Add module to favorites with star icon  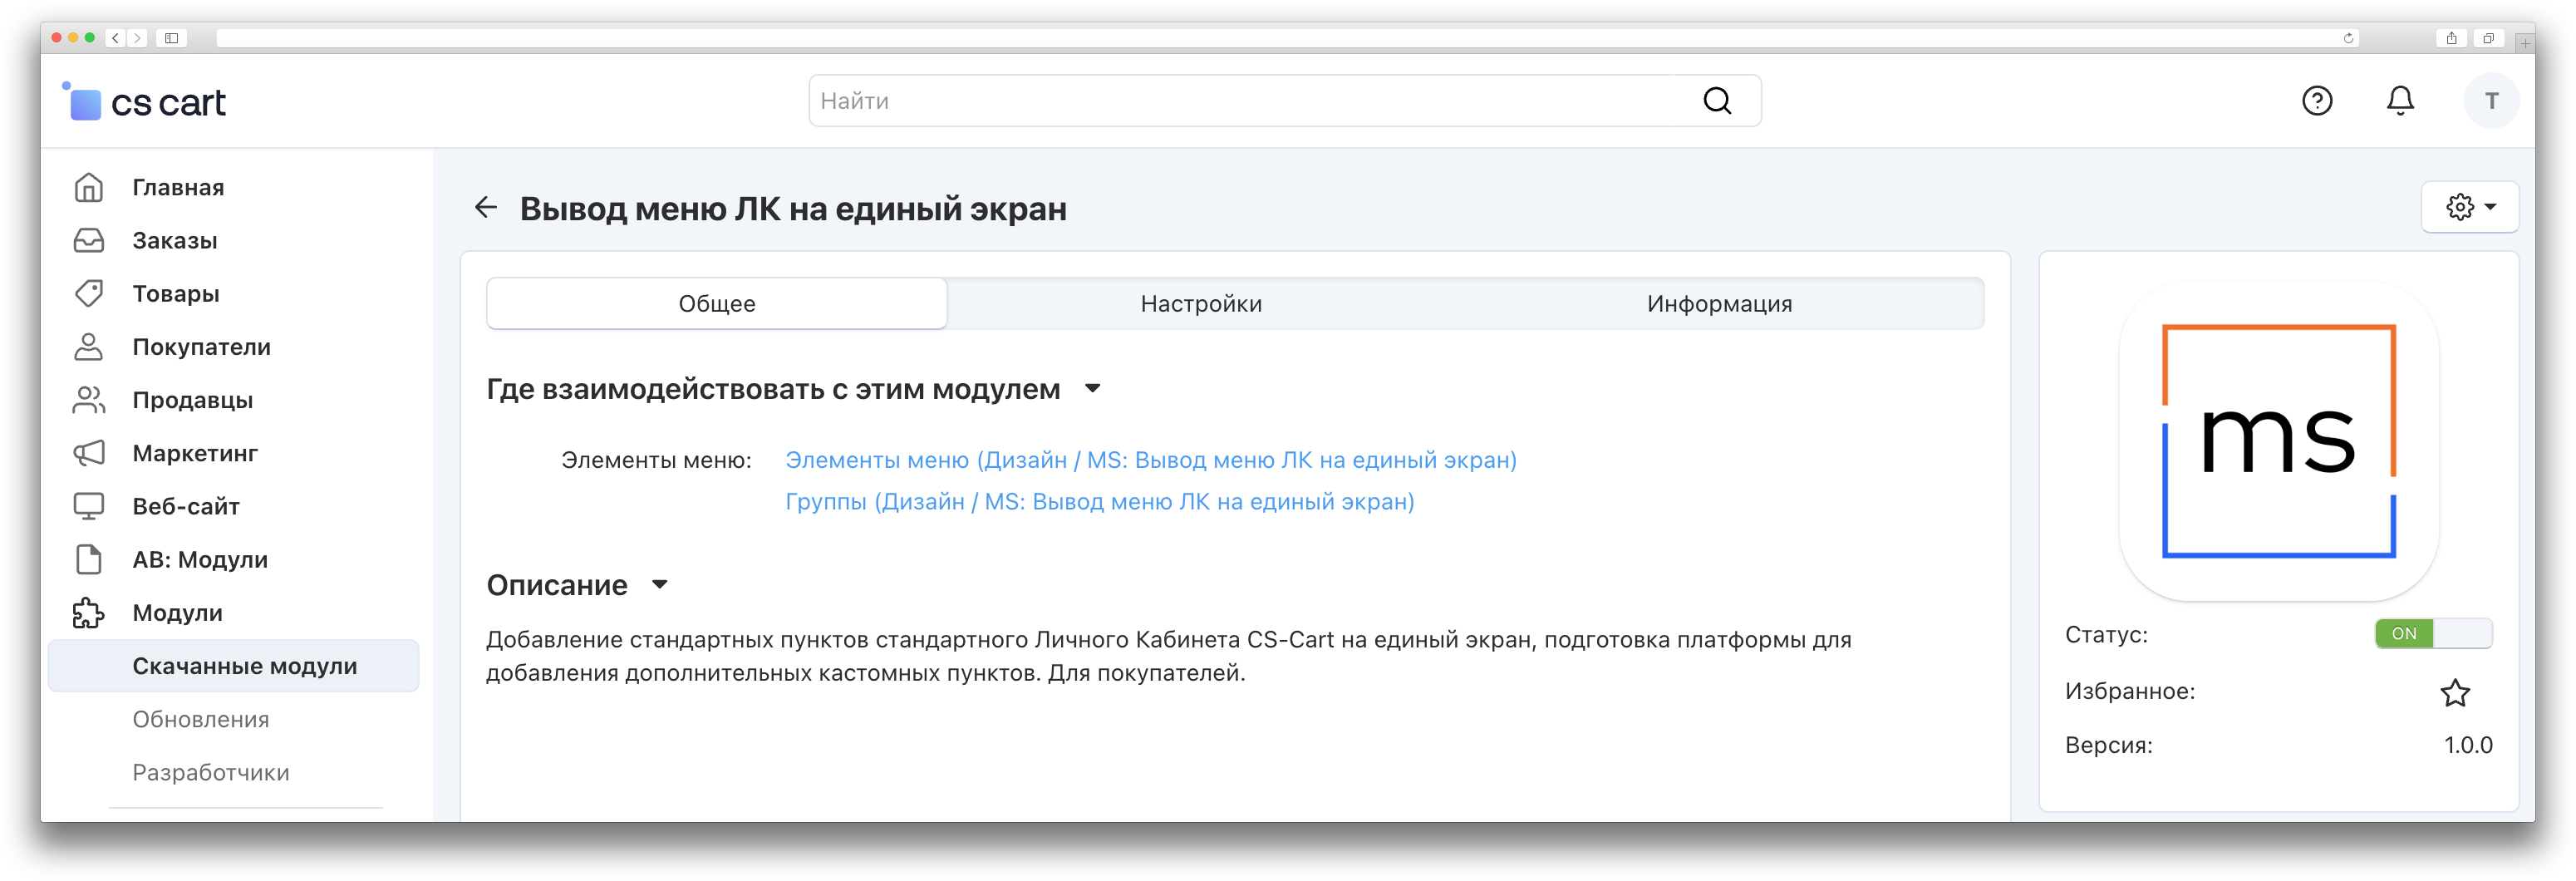(x=2455, y=693)
